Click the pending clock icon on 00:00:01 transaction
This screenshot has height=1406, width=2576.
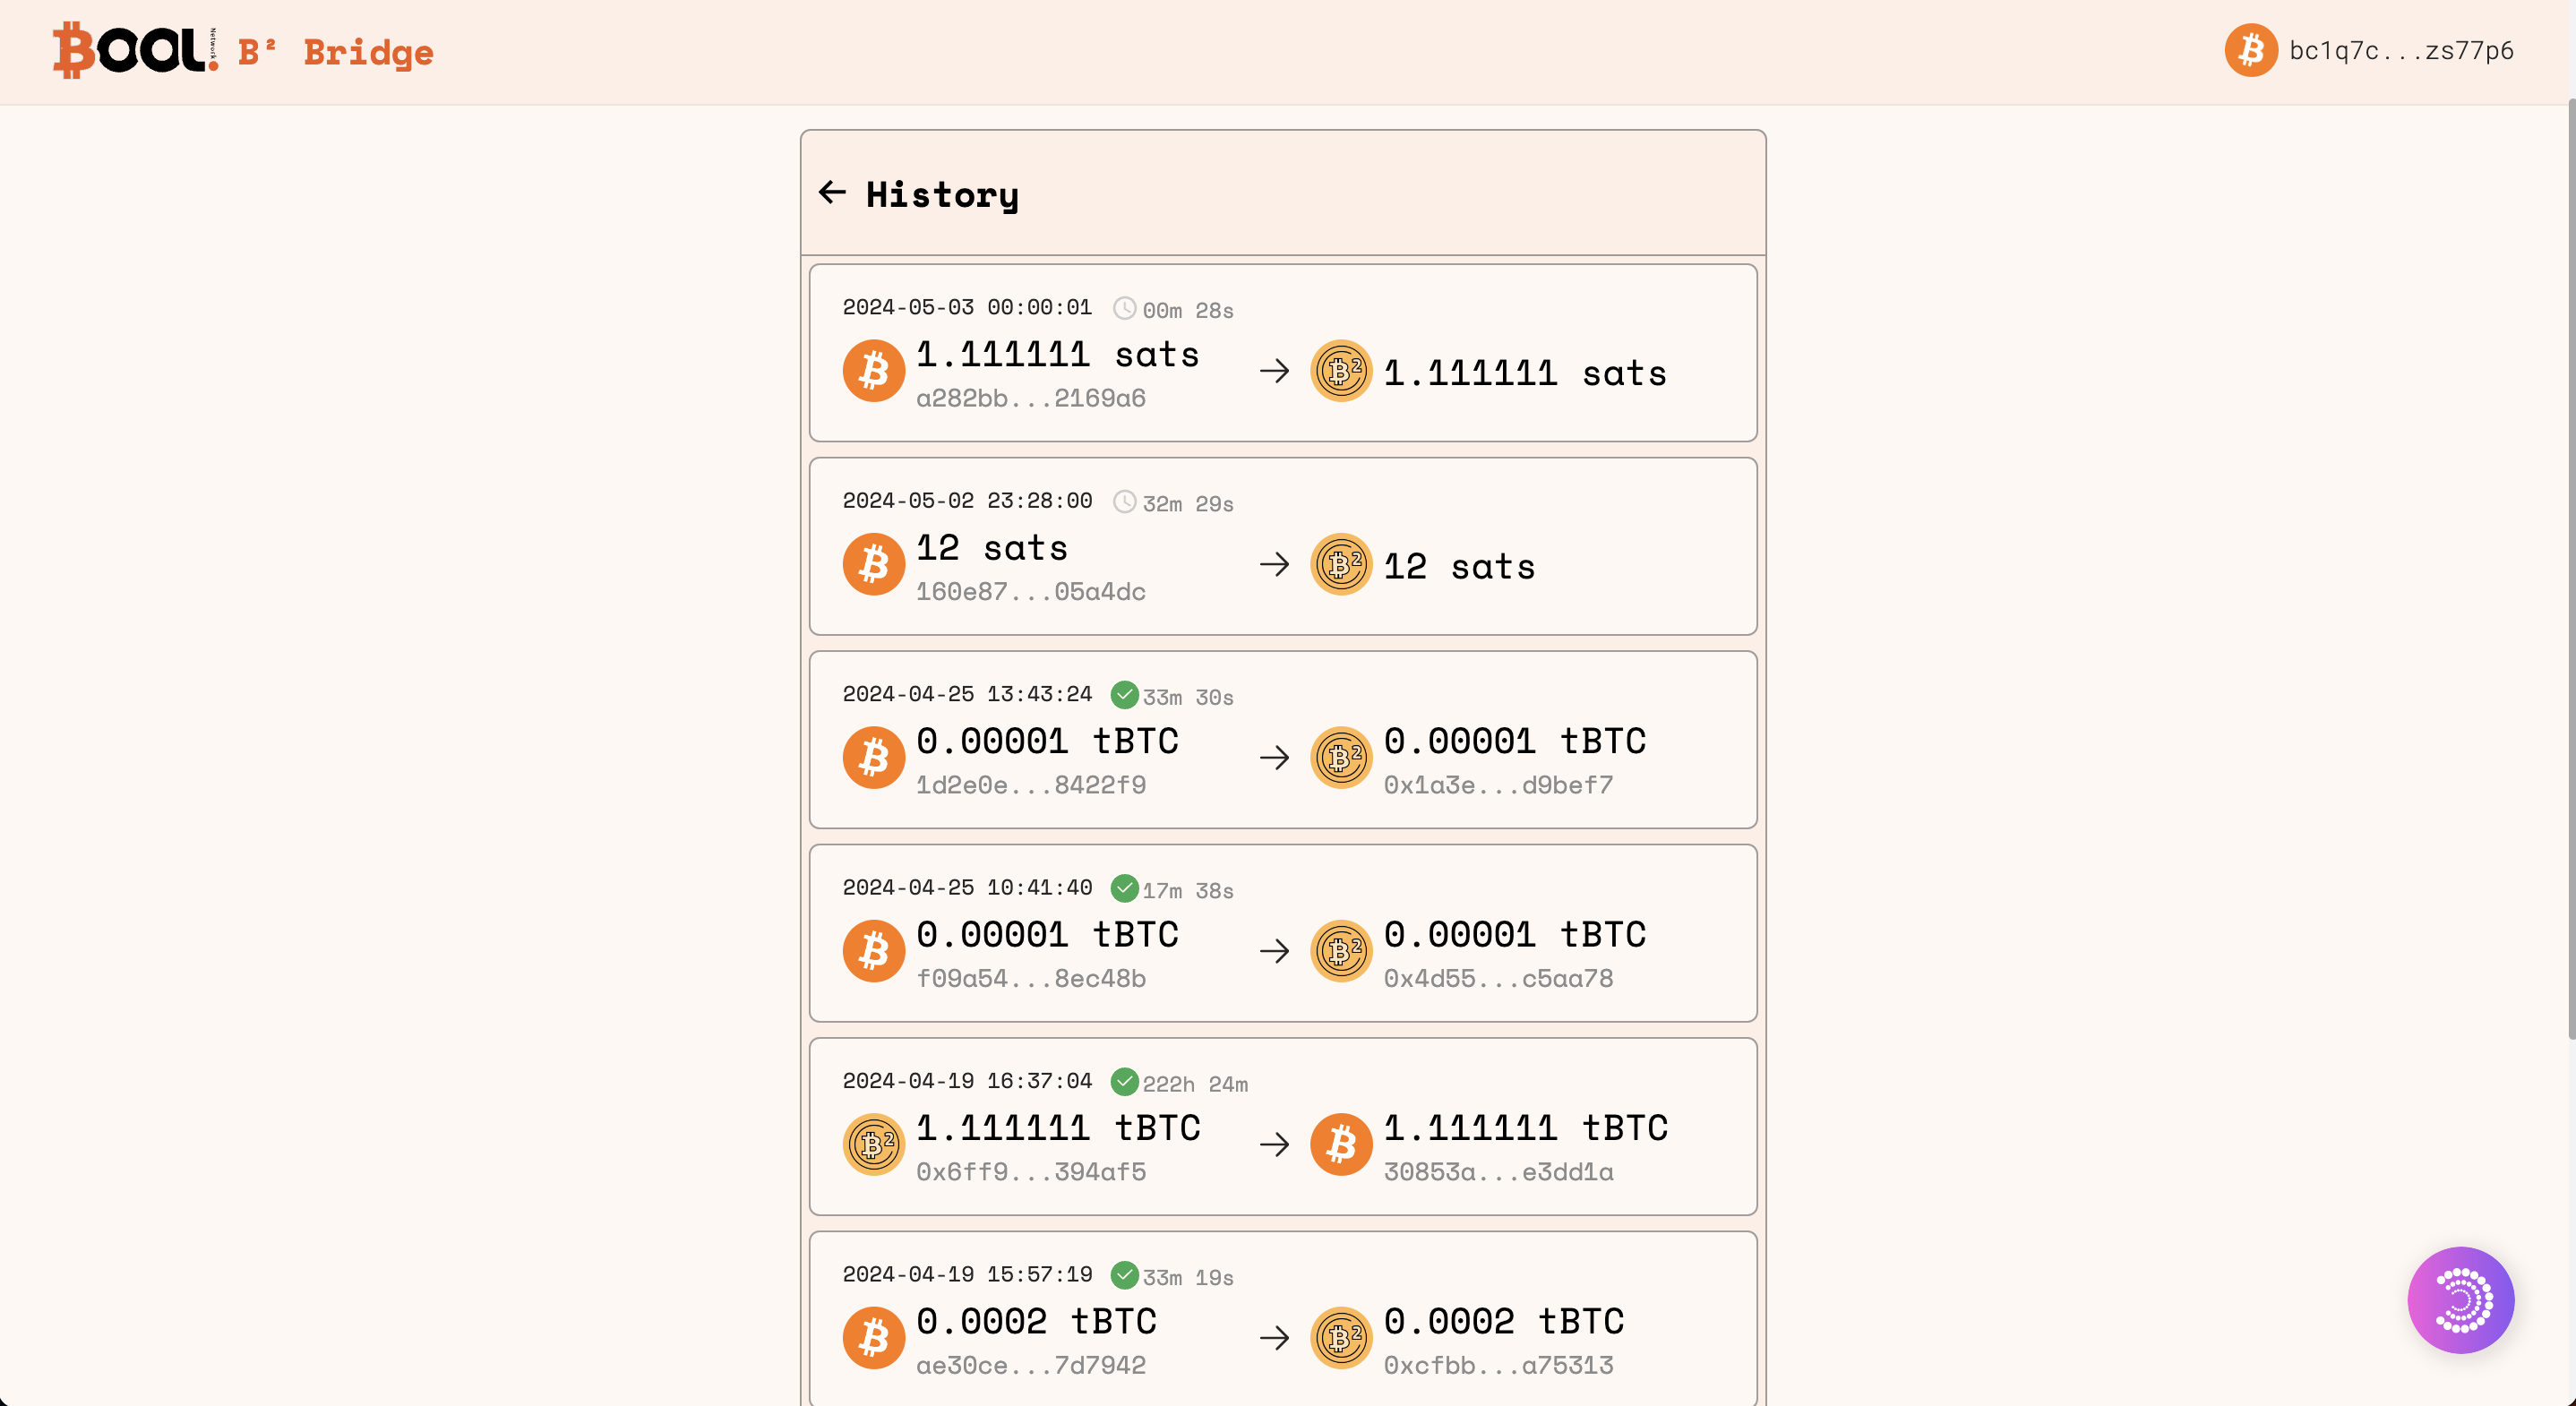point(1124,308)
